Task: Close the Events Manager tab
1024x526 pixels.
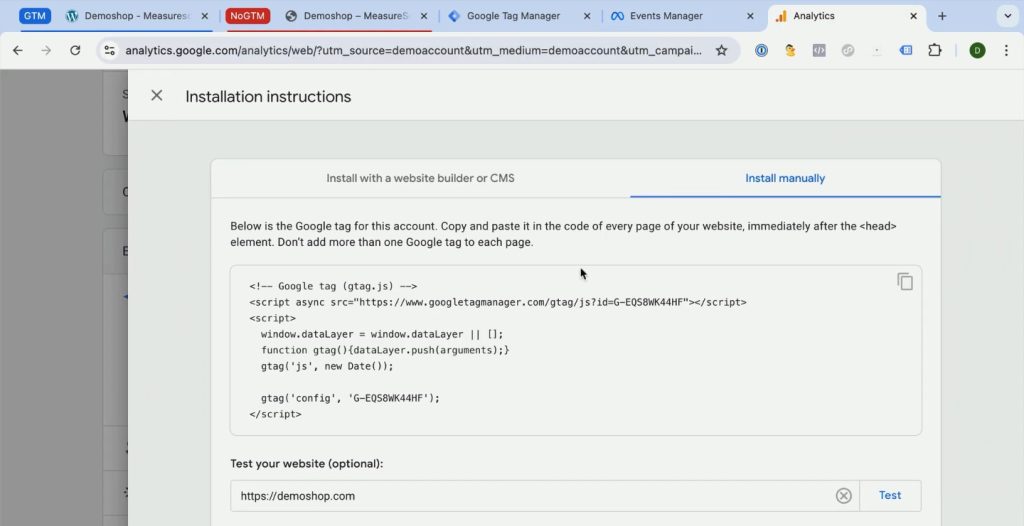Action: pyautogui.click(x=750, y=16)
